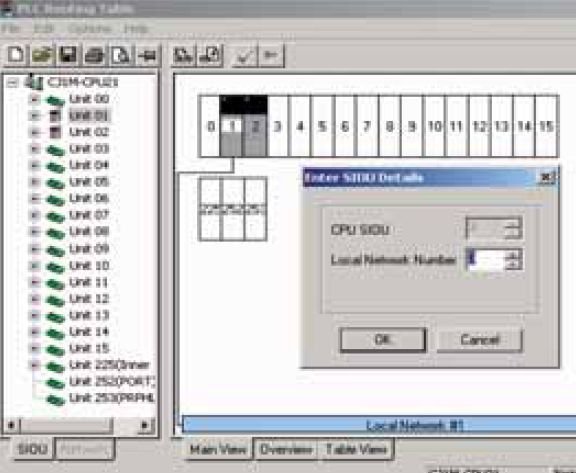Click green unit icon beside Unit 04
This screenshot has height=473, width=576.
tap(55, 166)
